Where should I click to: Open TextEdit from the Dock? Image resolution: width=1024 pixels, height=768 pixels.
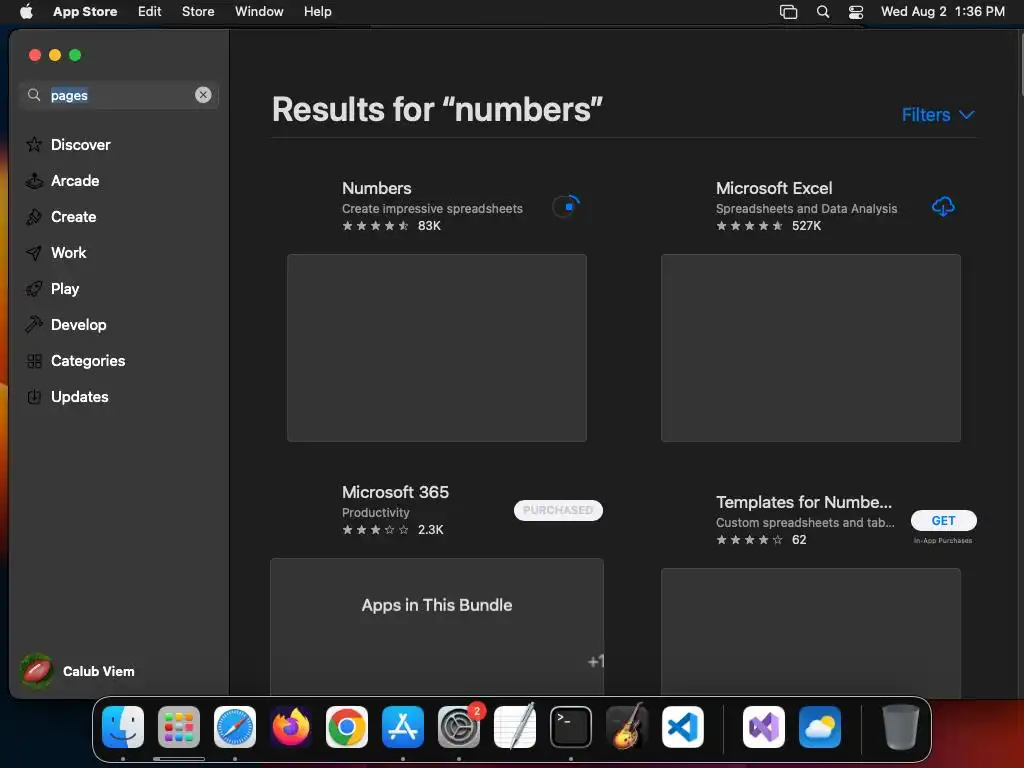click(515, 727)
